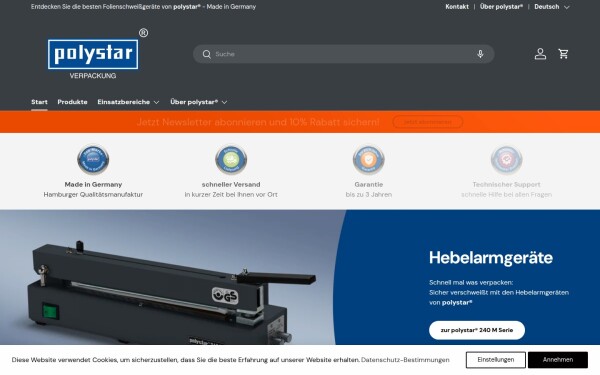The image size is (600, 375).
Task: Click the polystar Verpackung logo
Action: point(98,54)
